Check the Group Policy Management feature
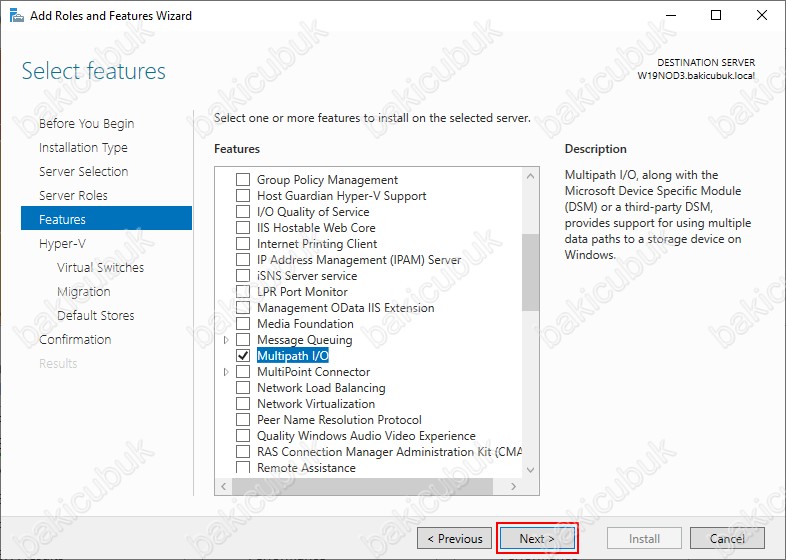The width and height of the screenshot is (786, 560). pyautogui.click(x=243, y=179)
